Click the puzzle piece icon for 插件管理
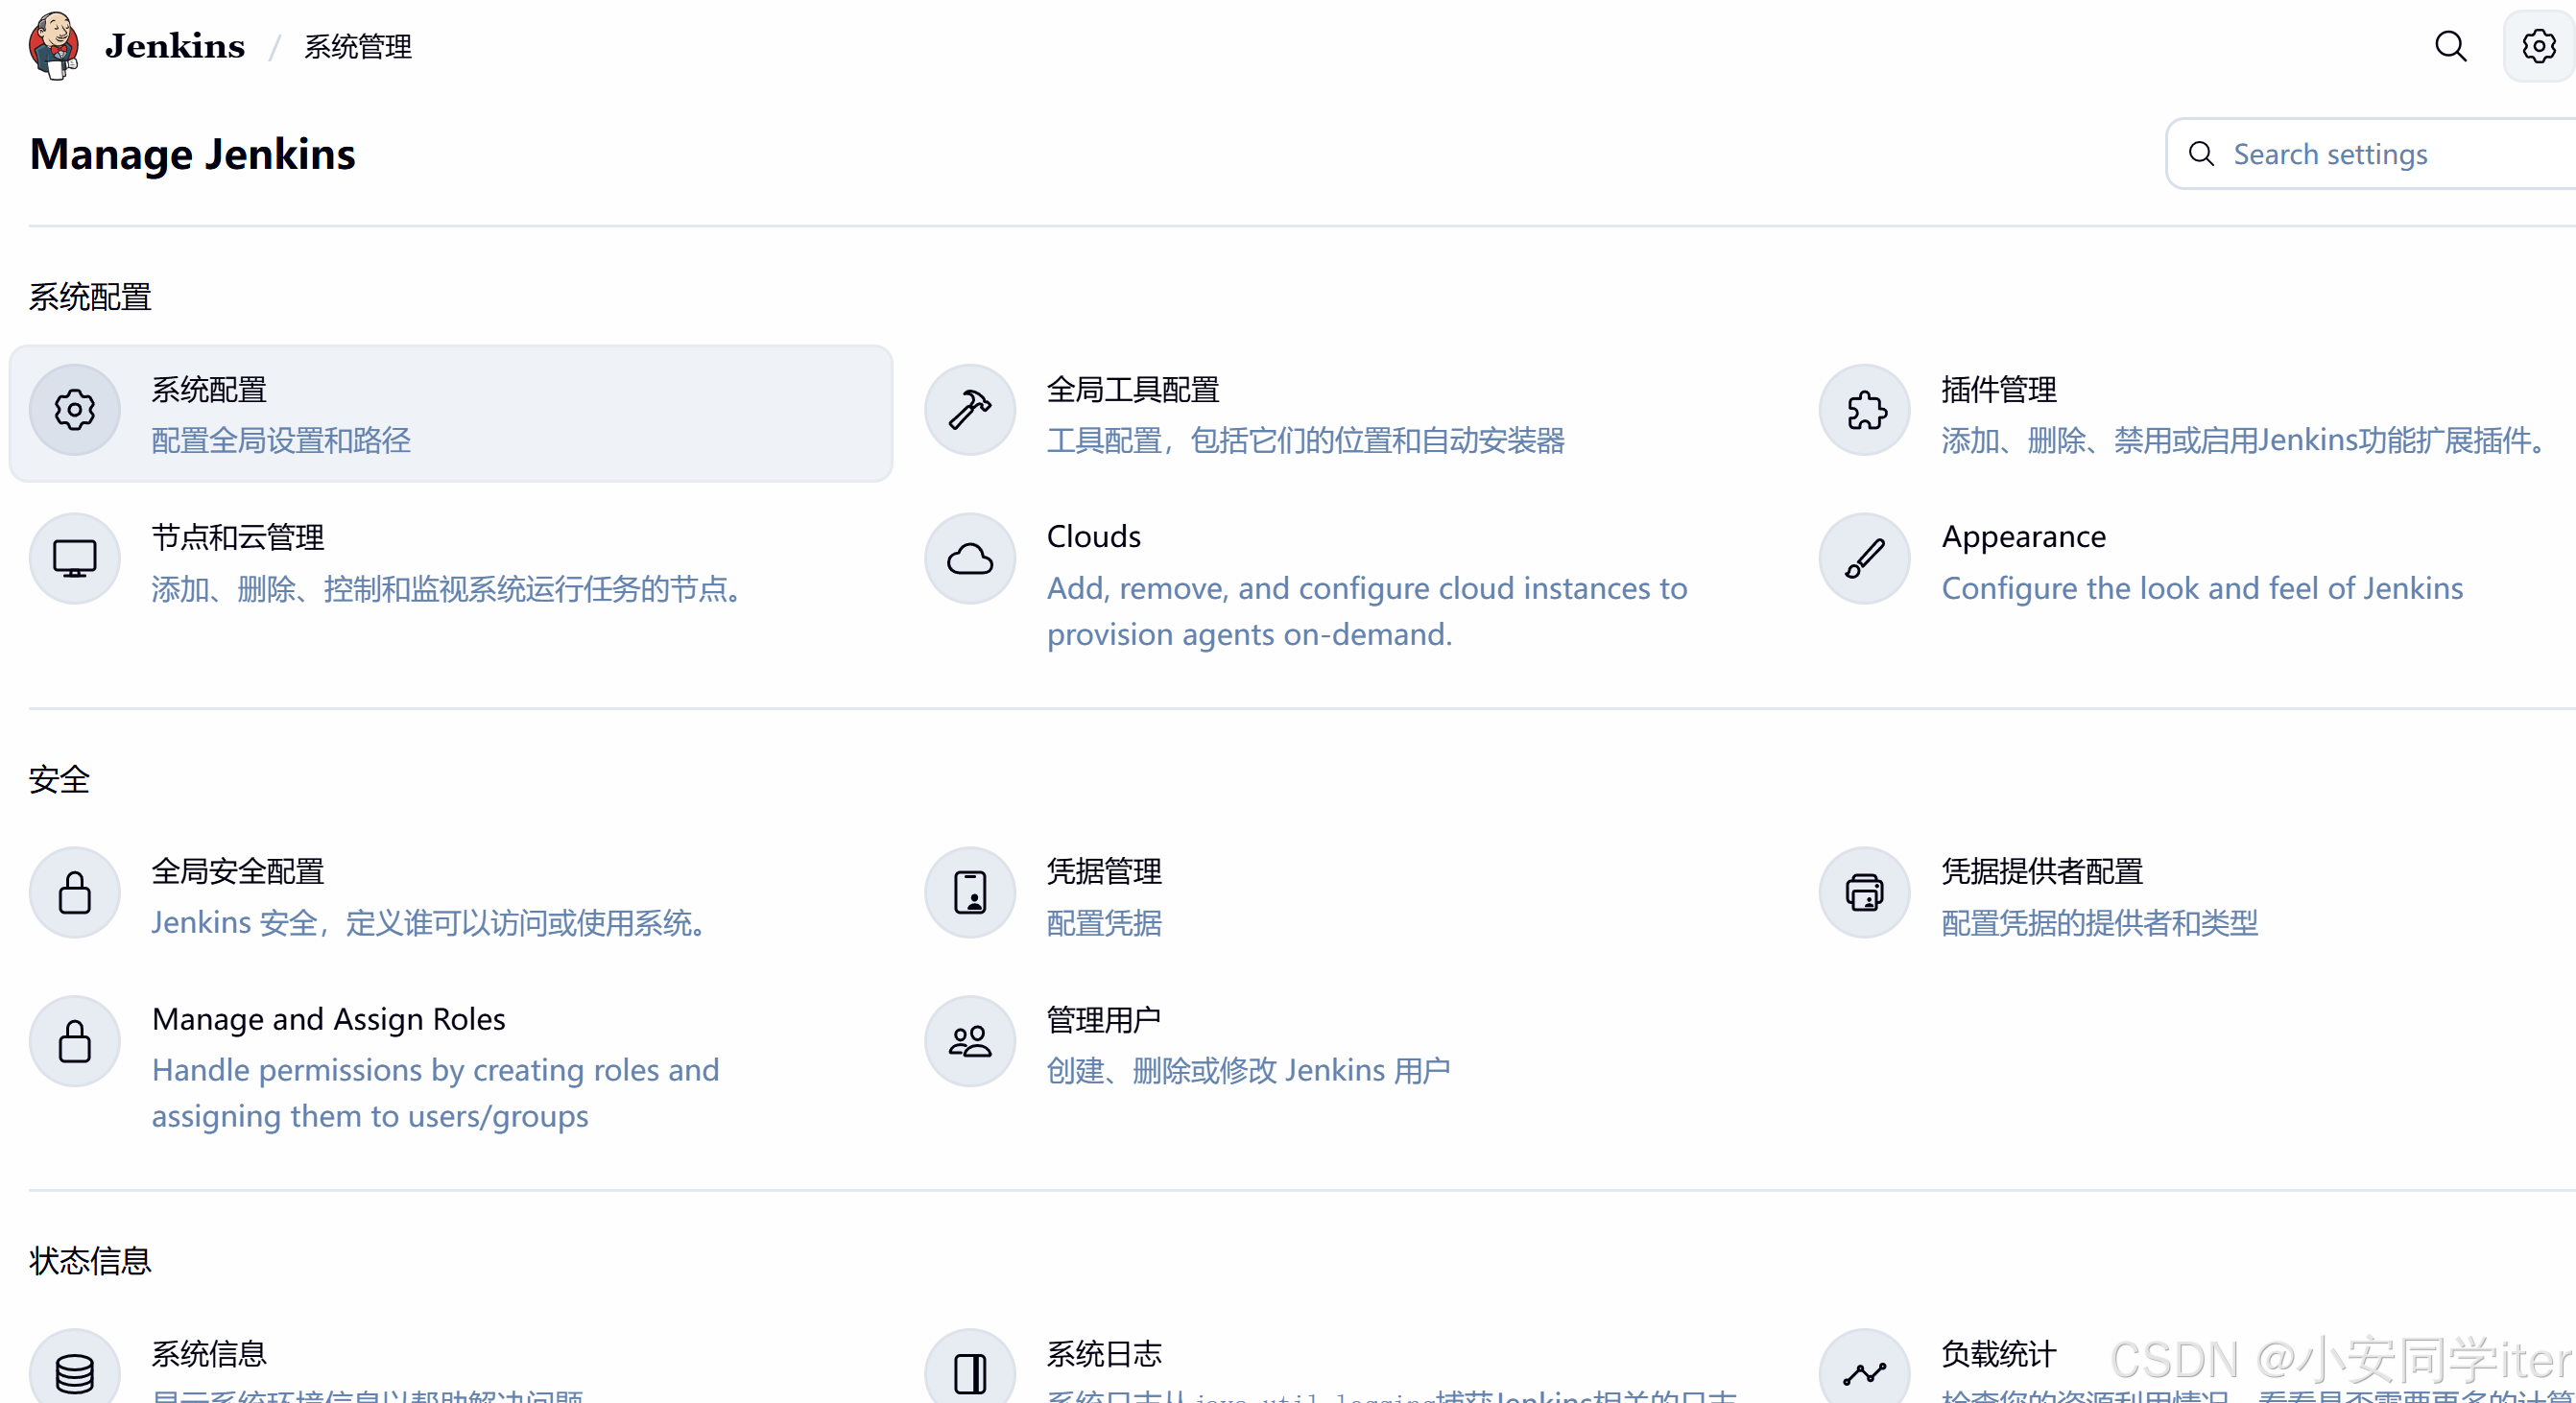The image size is (2576, 1403). (1865, 410)
